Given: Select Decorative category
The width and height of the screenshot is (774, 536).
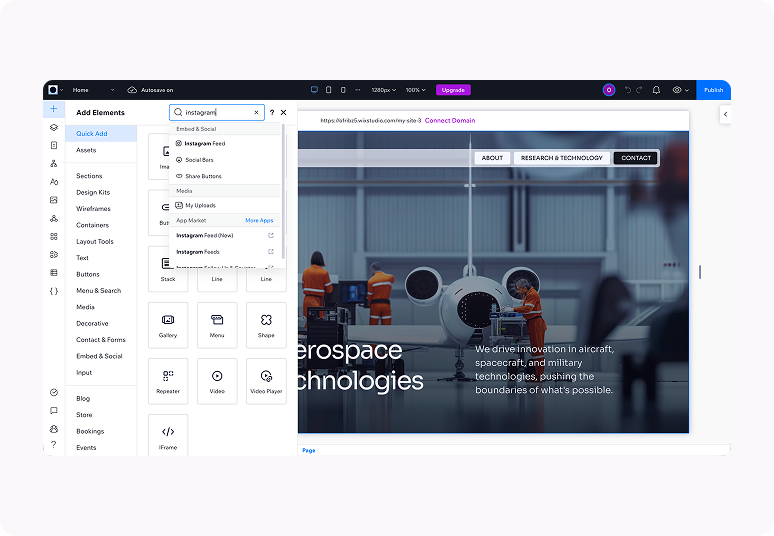Looking at the screenshot, I should pyautogui.click(x=92, y=323).
